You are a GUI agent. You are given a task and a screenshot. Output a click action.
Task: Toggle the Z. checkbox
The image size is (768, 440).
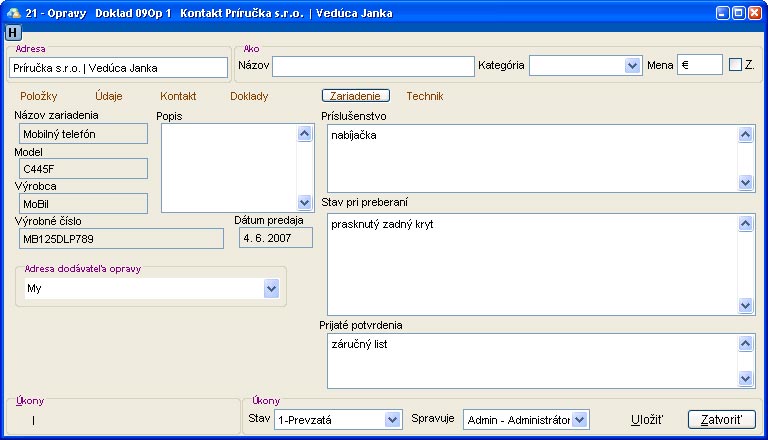[736, 65]
